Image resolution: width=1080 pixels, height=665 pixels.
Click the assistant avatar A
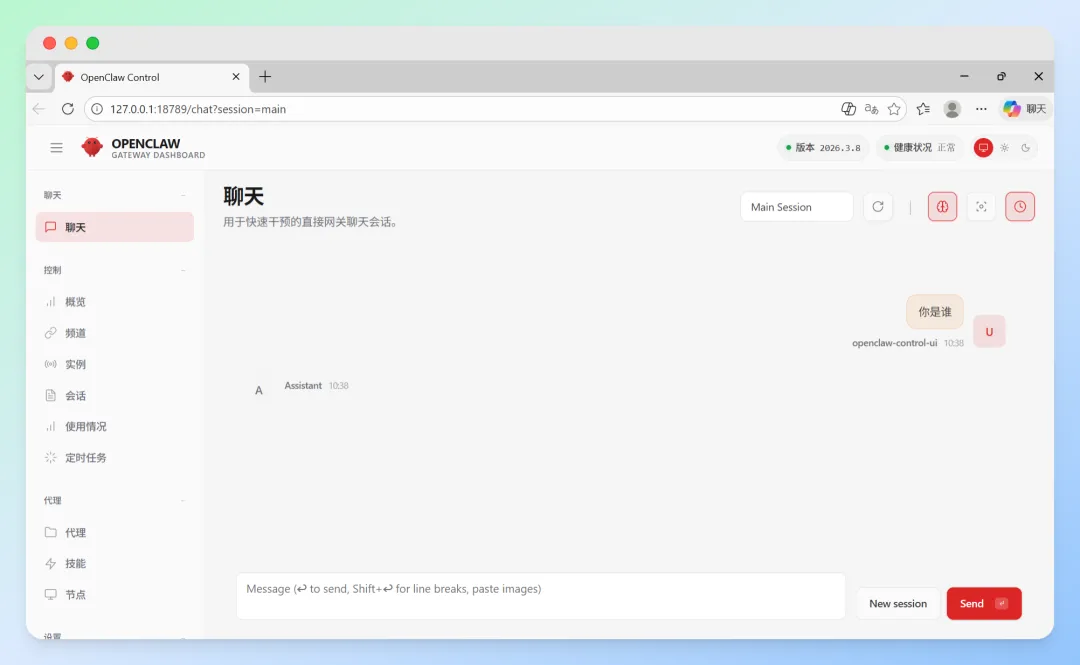259,391
